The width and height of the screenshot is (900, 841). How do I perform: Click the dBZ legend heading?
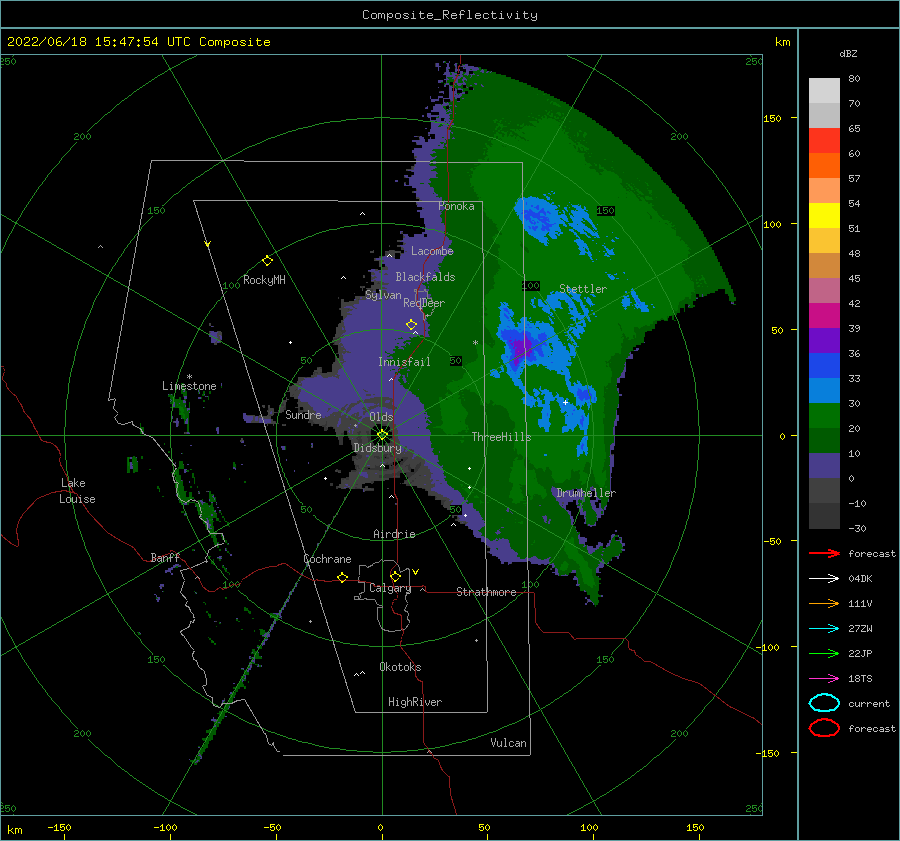point(848,53)
